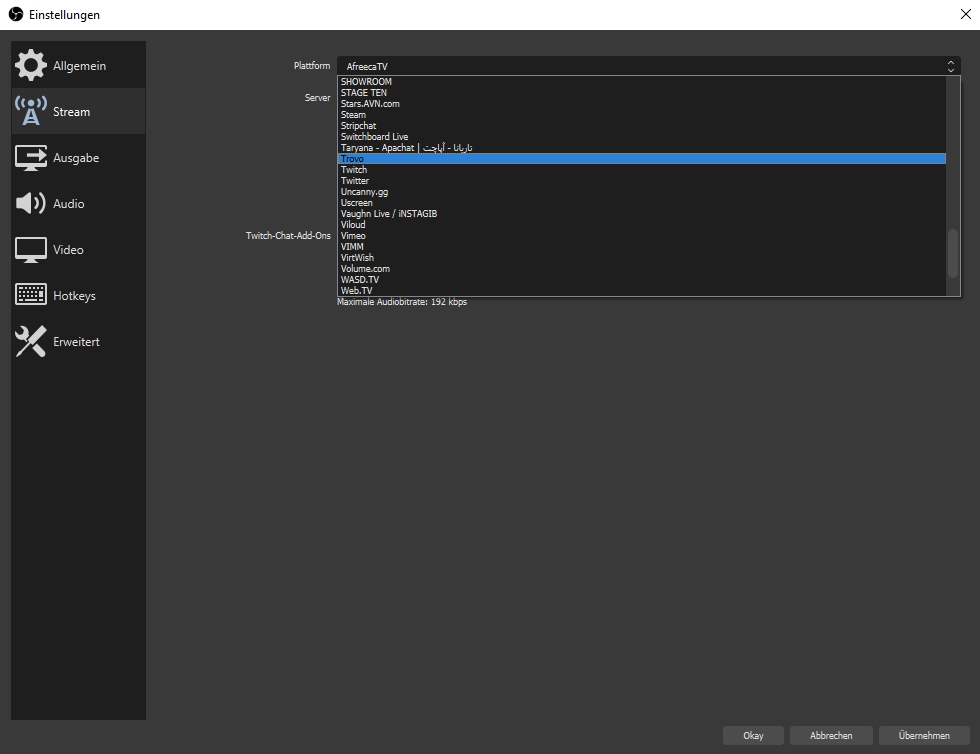Open the Video monitor icon

coord(31,250)
